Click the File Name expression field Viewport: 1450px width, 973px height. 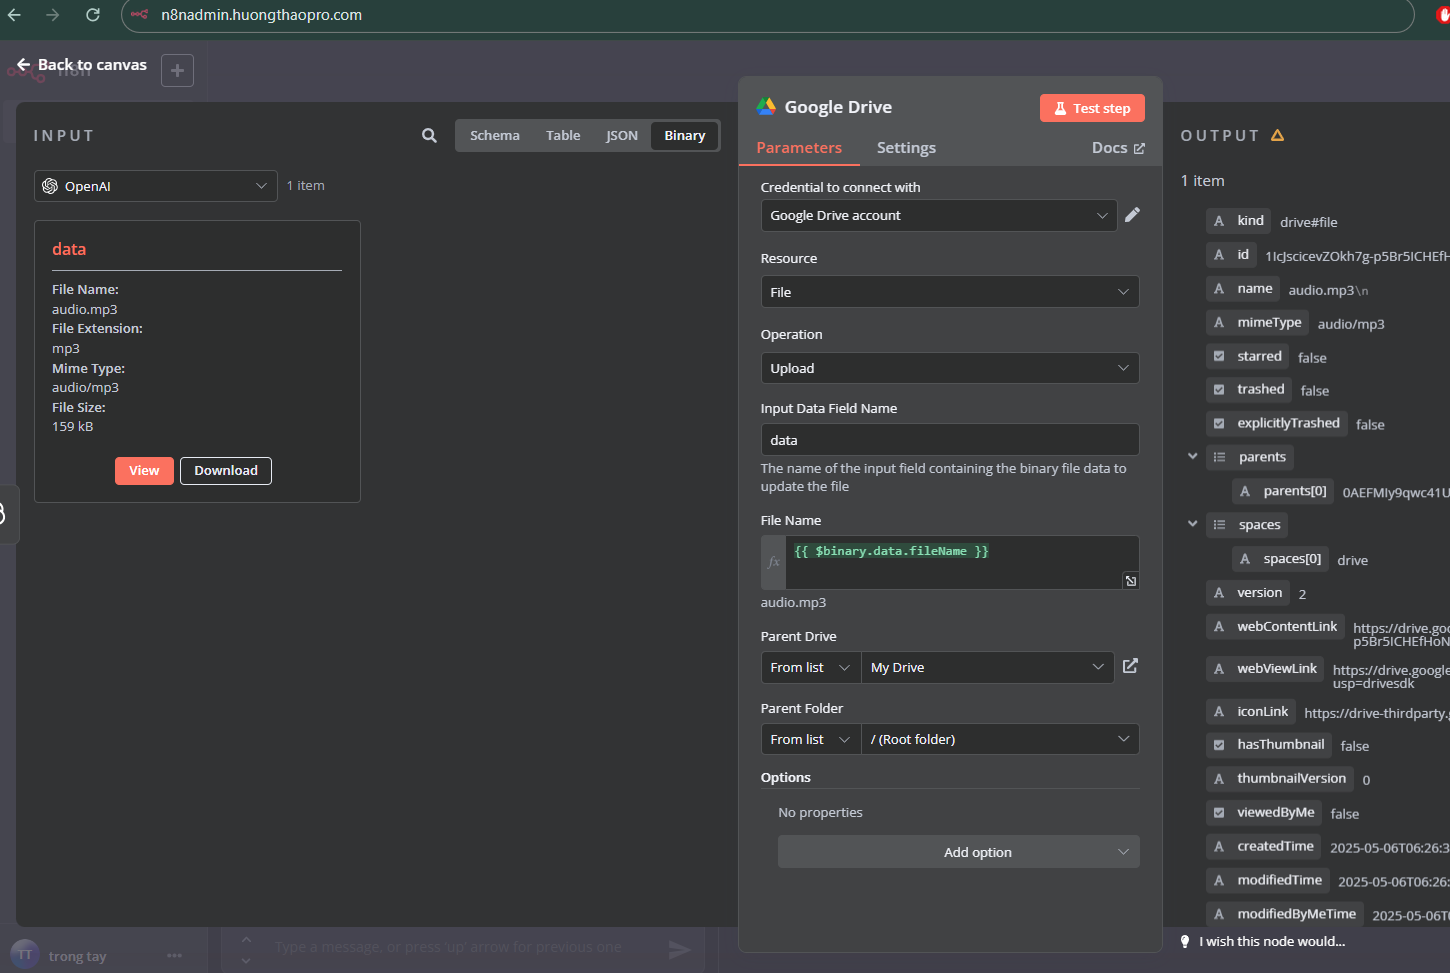(962, 562)
